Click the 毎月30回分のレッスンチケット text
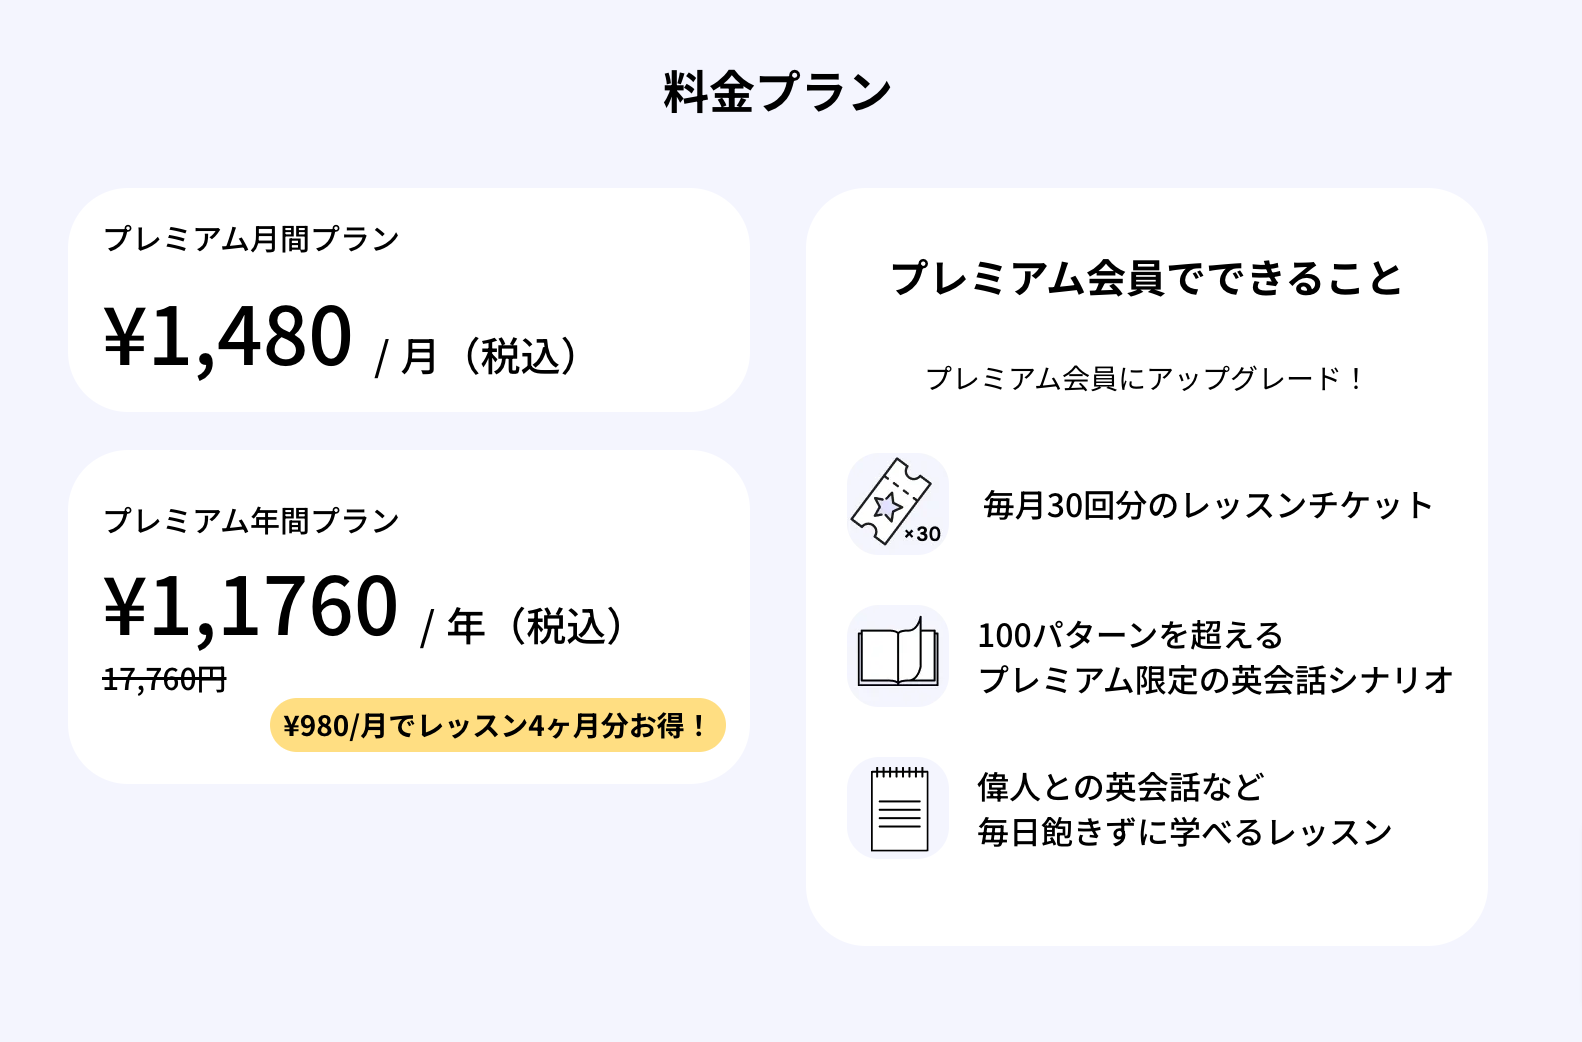 pyautogui.click(x=1208, y=505)
